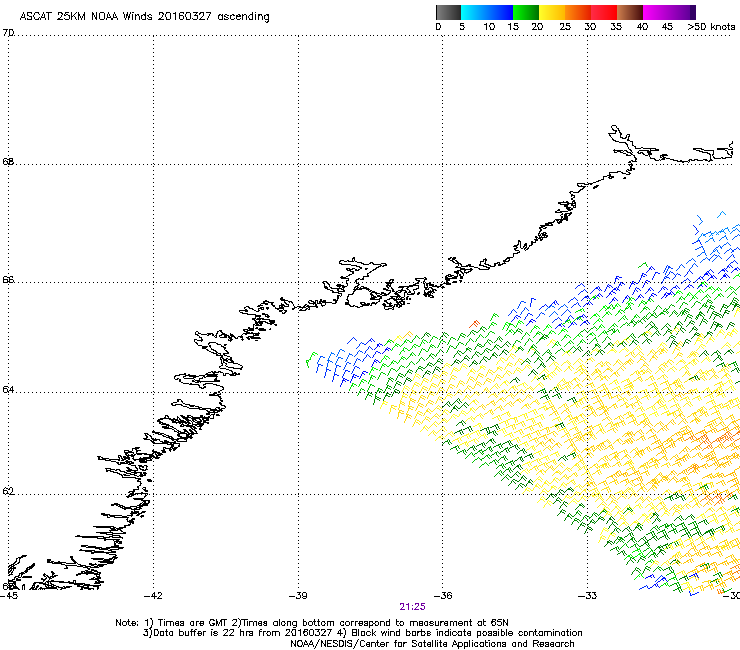
Task: Click the magenta 40-45 knots color segment
Action: pos(656,12)
